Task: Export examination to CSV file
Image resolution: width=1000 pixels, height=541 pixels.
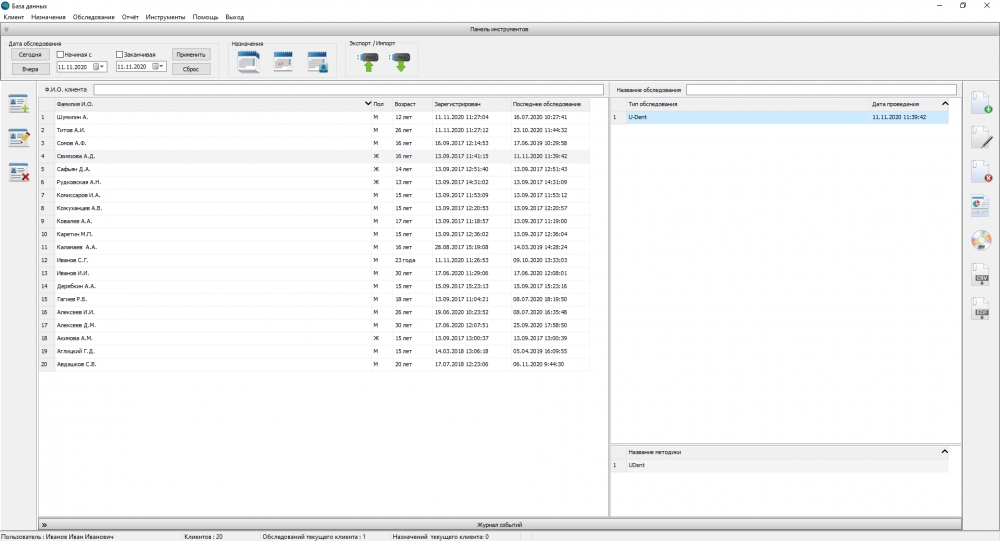Action: click(x=981, y=275)
